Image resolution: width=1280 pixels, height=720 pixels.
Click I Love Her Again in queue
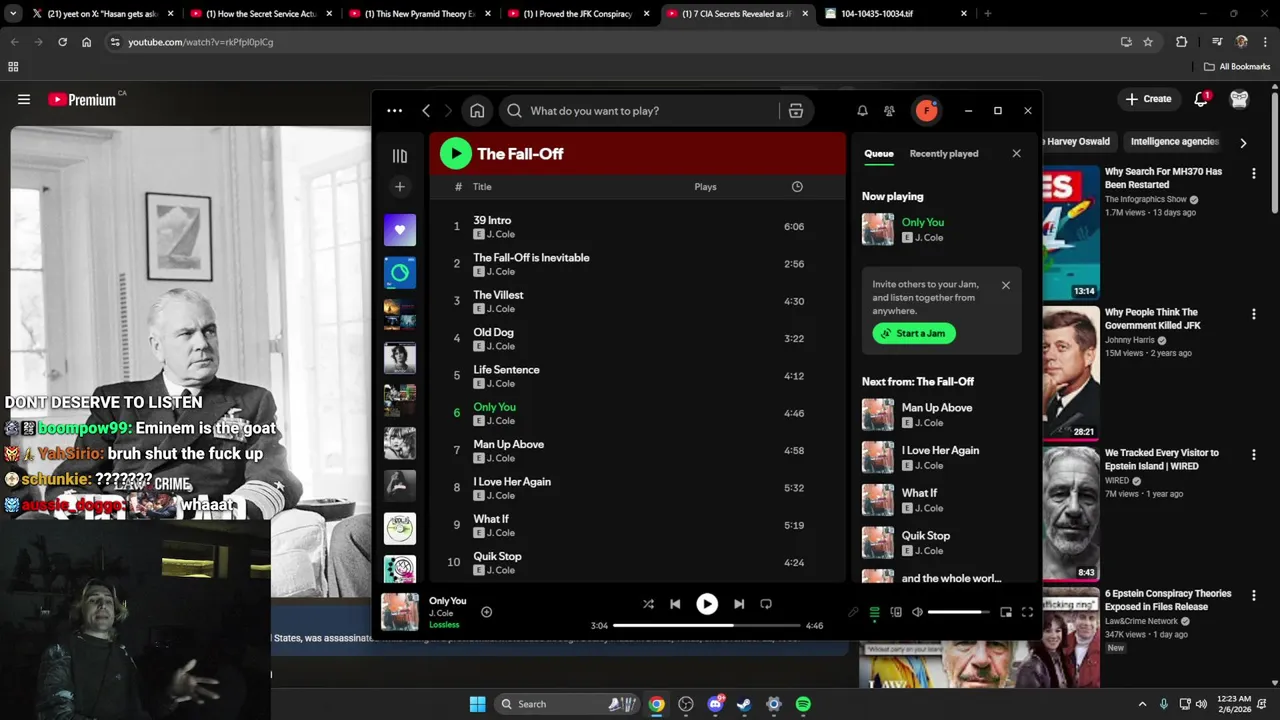941,451
